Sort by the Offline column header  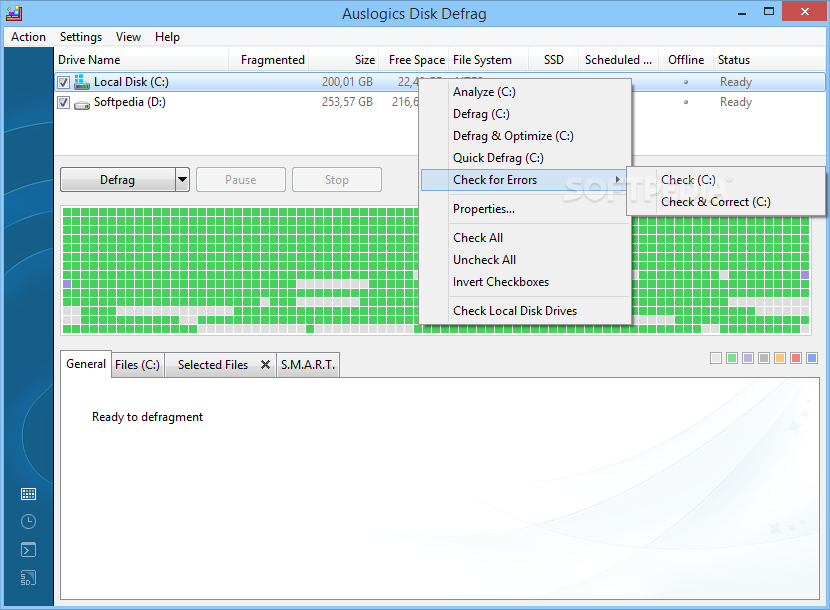coord(685,60)
